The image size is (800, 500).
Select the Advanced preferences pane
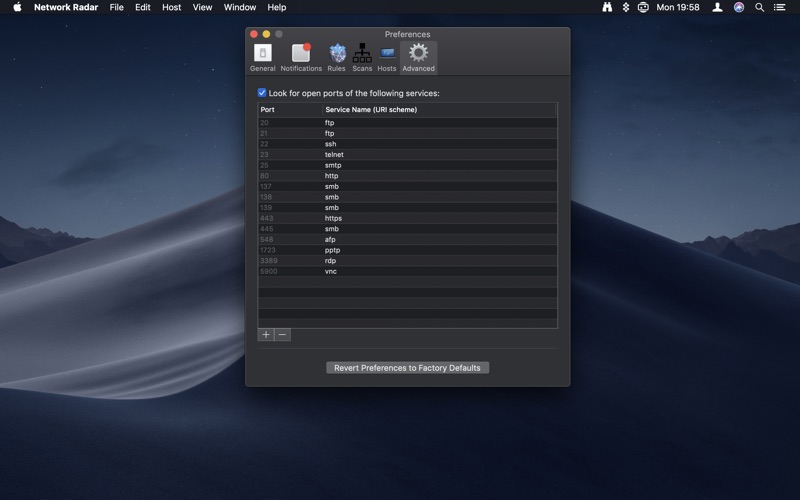[418, 57]
